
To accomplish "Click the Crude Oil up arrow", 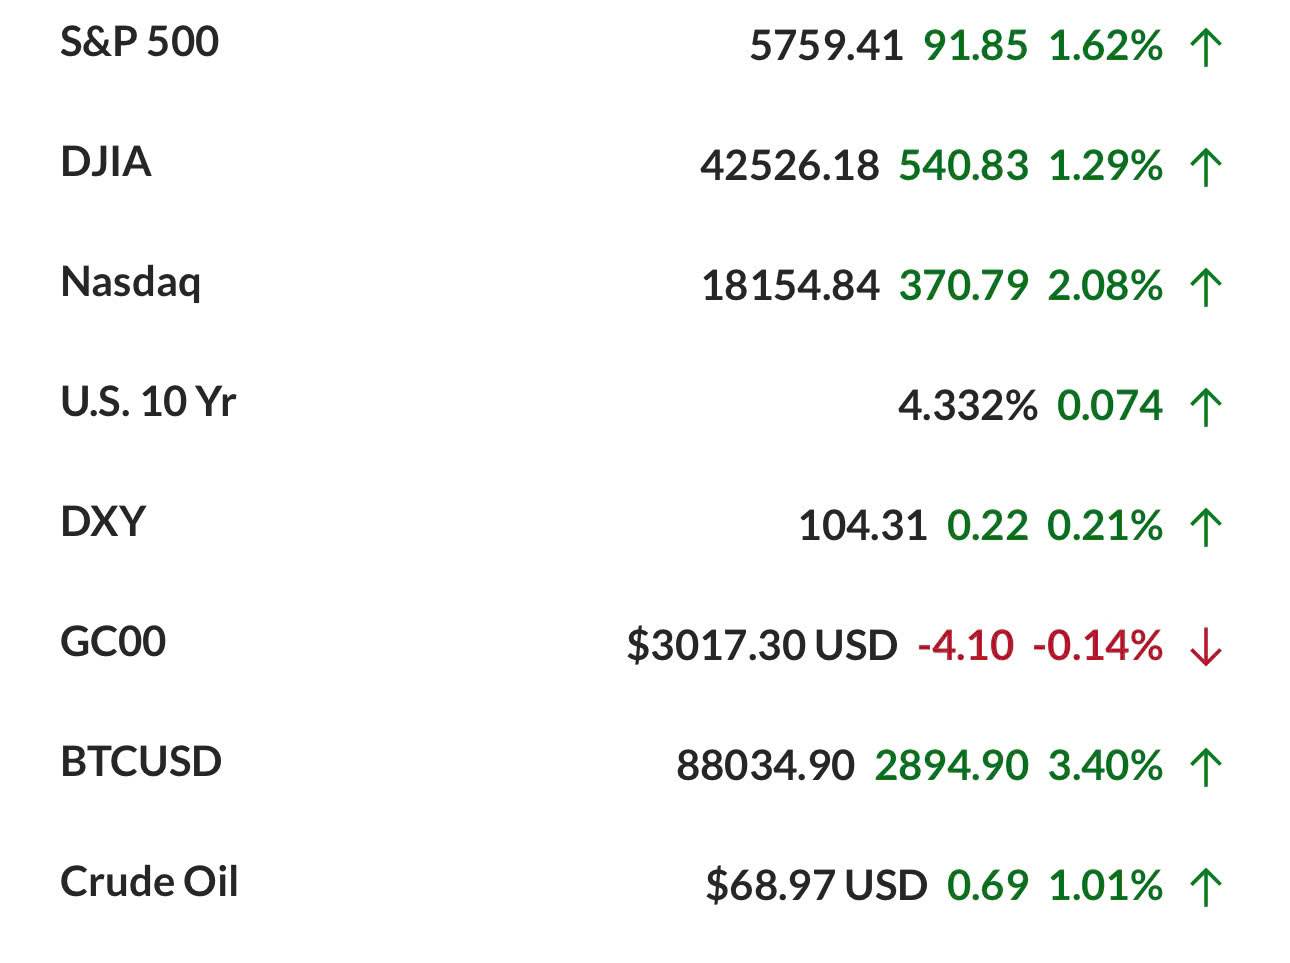I will click(1206, 887).
